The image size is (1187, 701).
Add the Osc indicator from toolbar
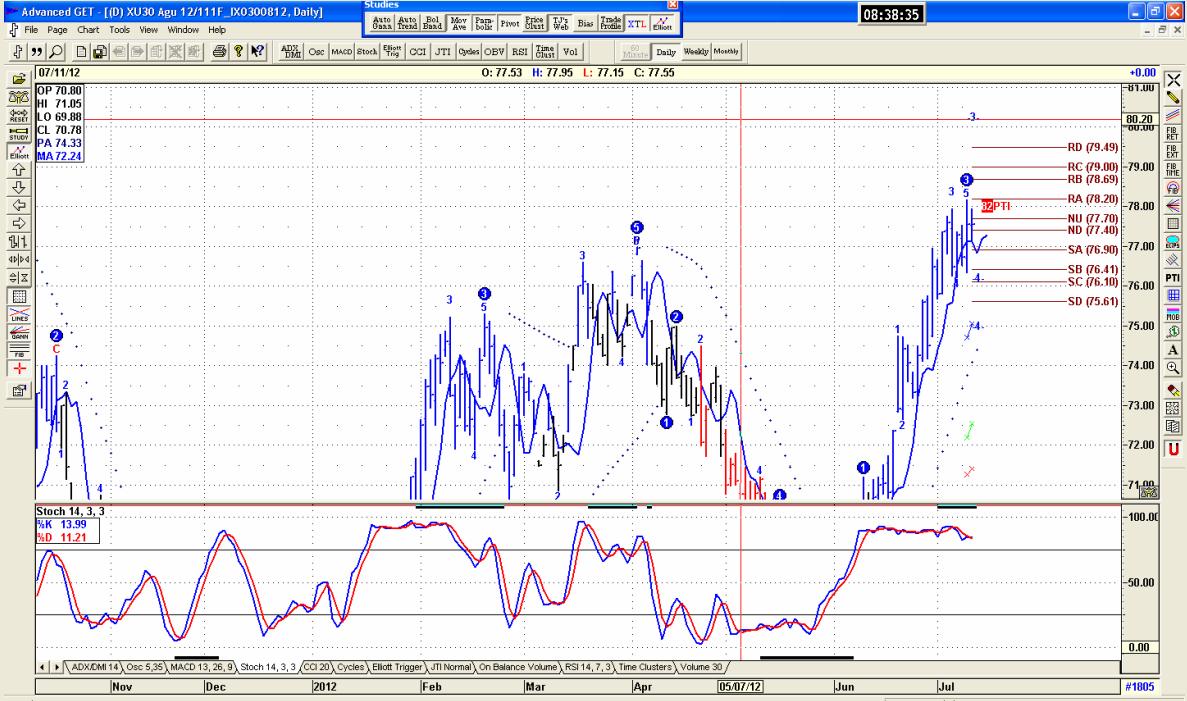click(x=316, y=51)
